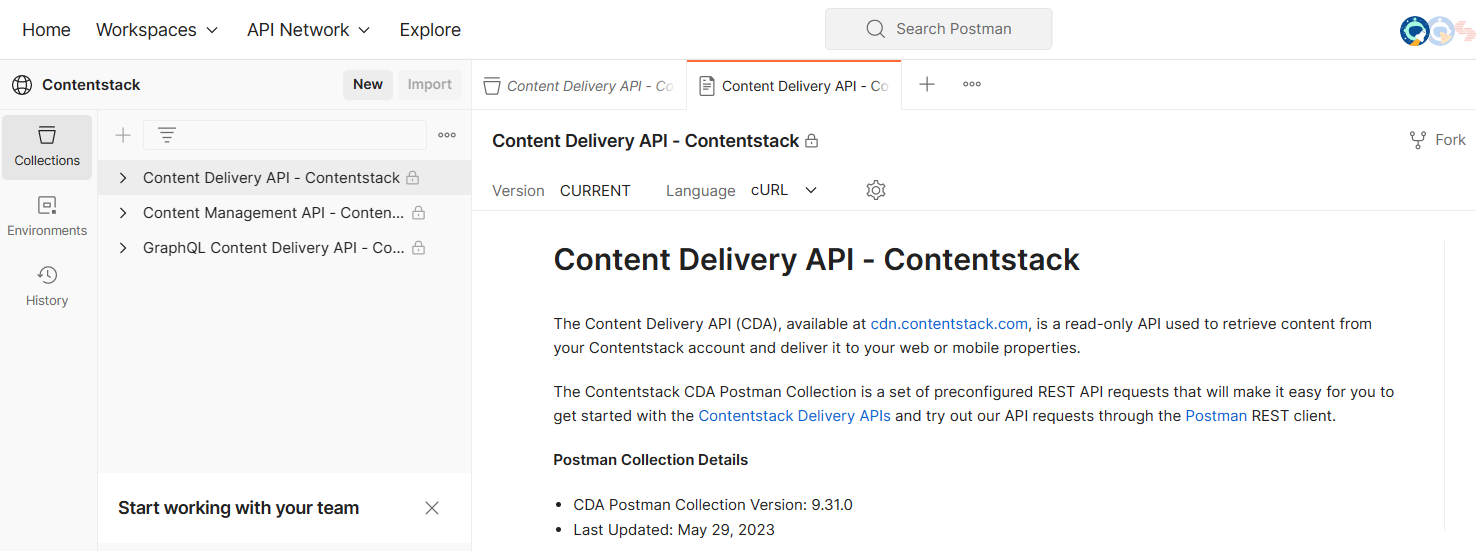1476x551 pixels.
Task: Click the Contentstack workspace globe icon
Action: [22, 85]
